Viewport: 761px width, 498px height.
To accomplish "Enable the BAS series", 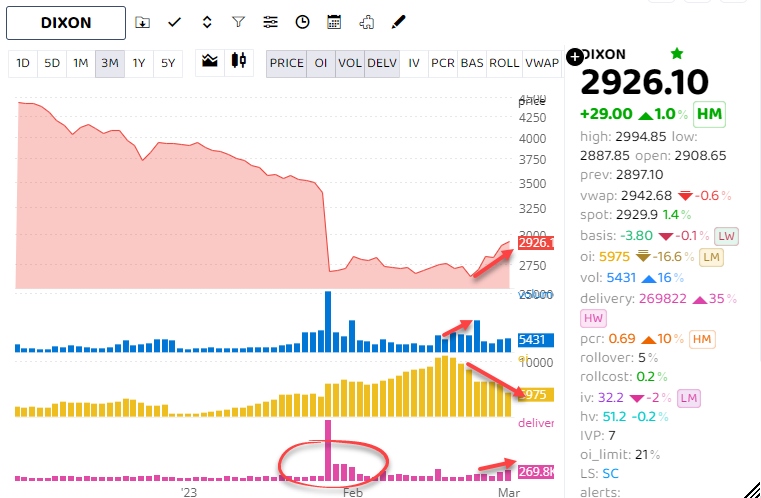I will pyautogui.click(x=472, y=63).
